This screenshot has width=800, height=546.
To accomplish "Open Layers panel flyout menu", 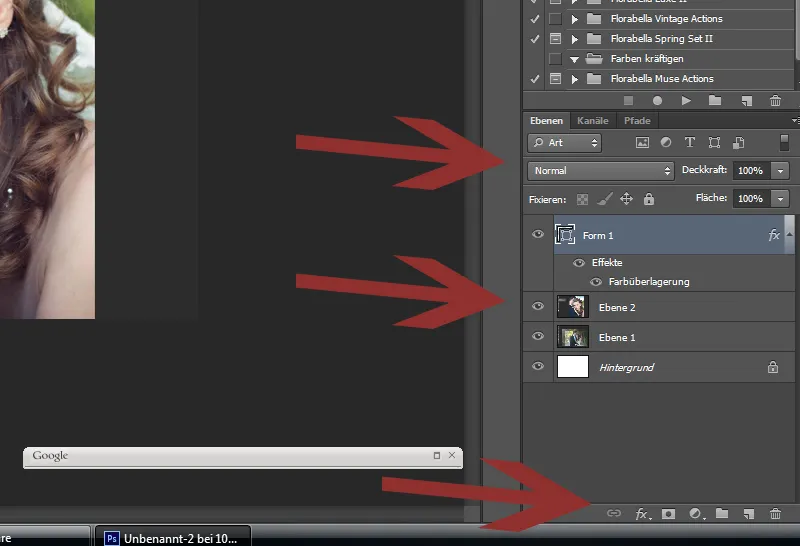I will pyautogui.click(x=795, y=120).
